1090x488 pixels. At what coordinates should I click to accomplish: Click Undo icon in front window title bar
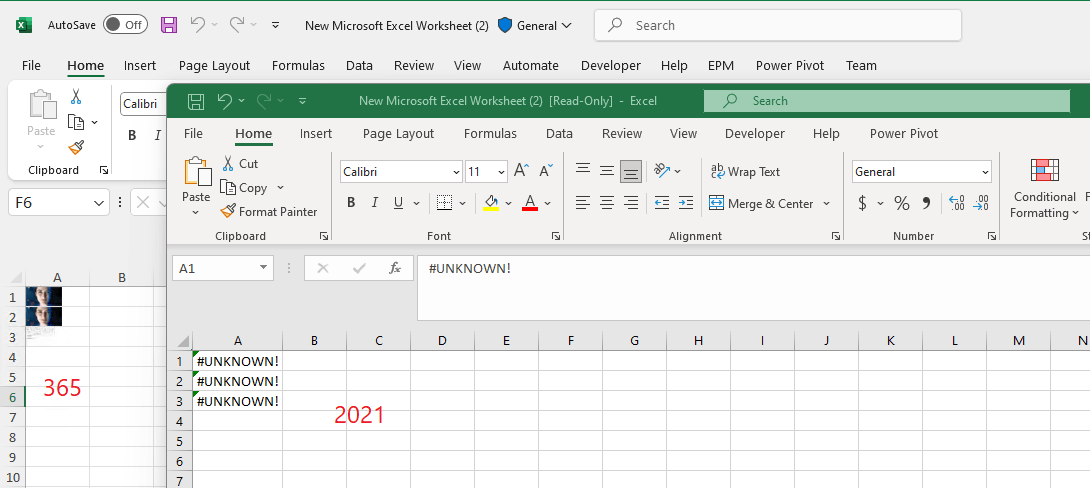[224, 101]
